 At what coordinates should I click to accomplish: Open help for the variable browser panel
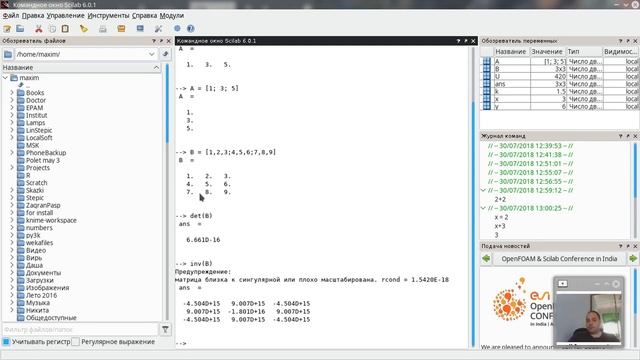(620, 41)
